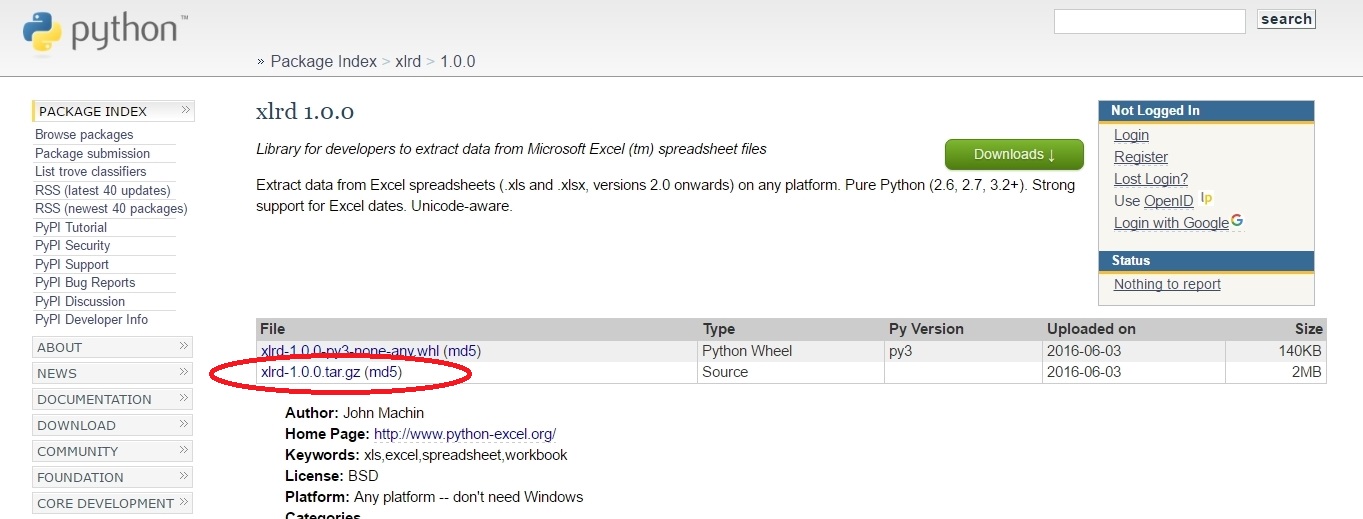Image resolution: width=1363 pixels, height=519 pixels.
Task: Open the DOCUMENTATION sidebar section
Action: click(113, 399)
